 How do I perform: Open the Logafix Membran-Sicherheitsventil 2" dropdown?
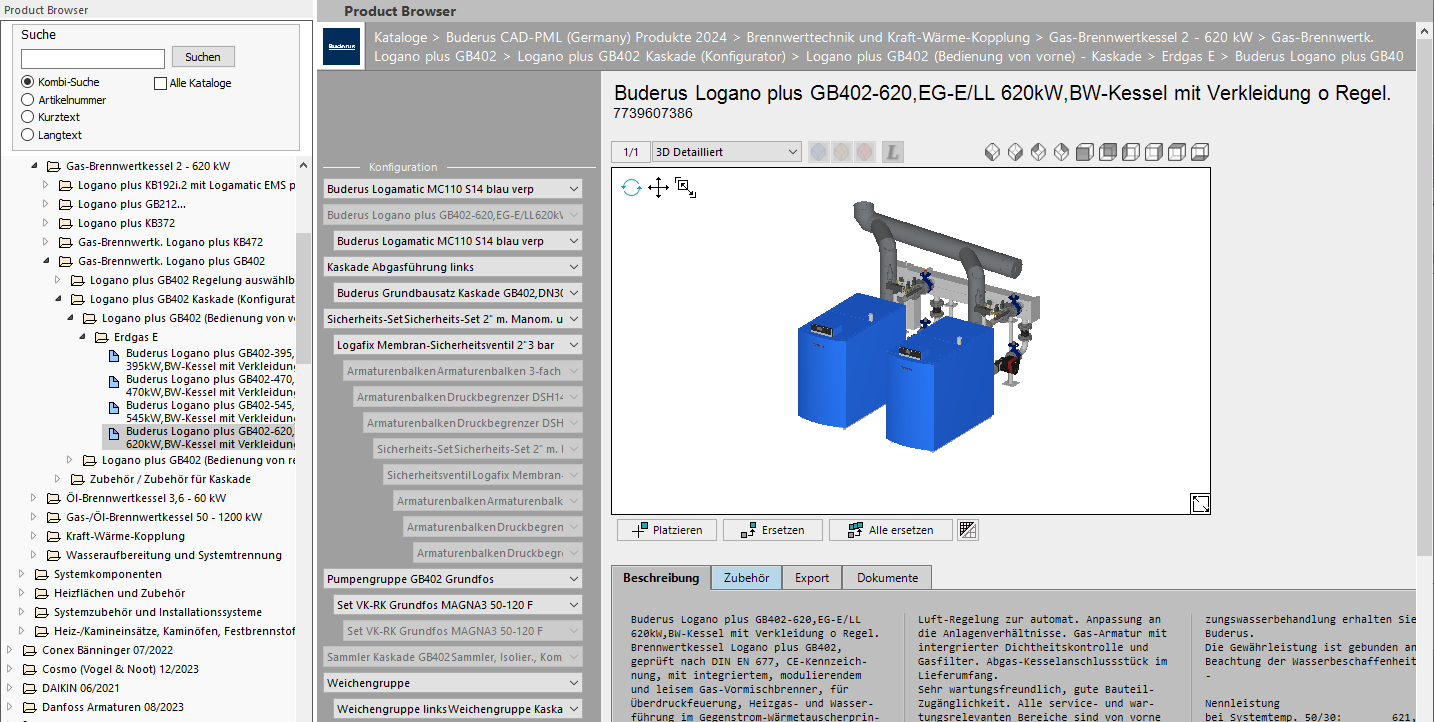(x=458, y=345)
